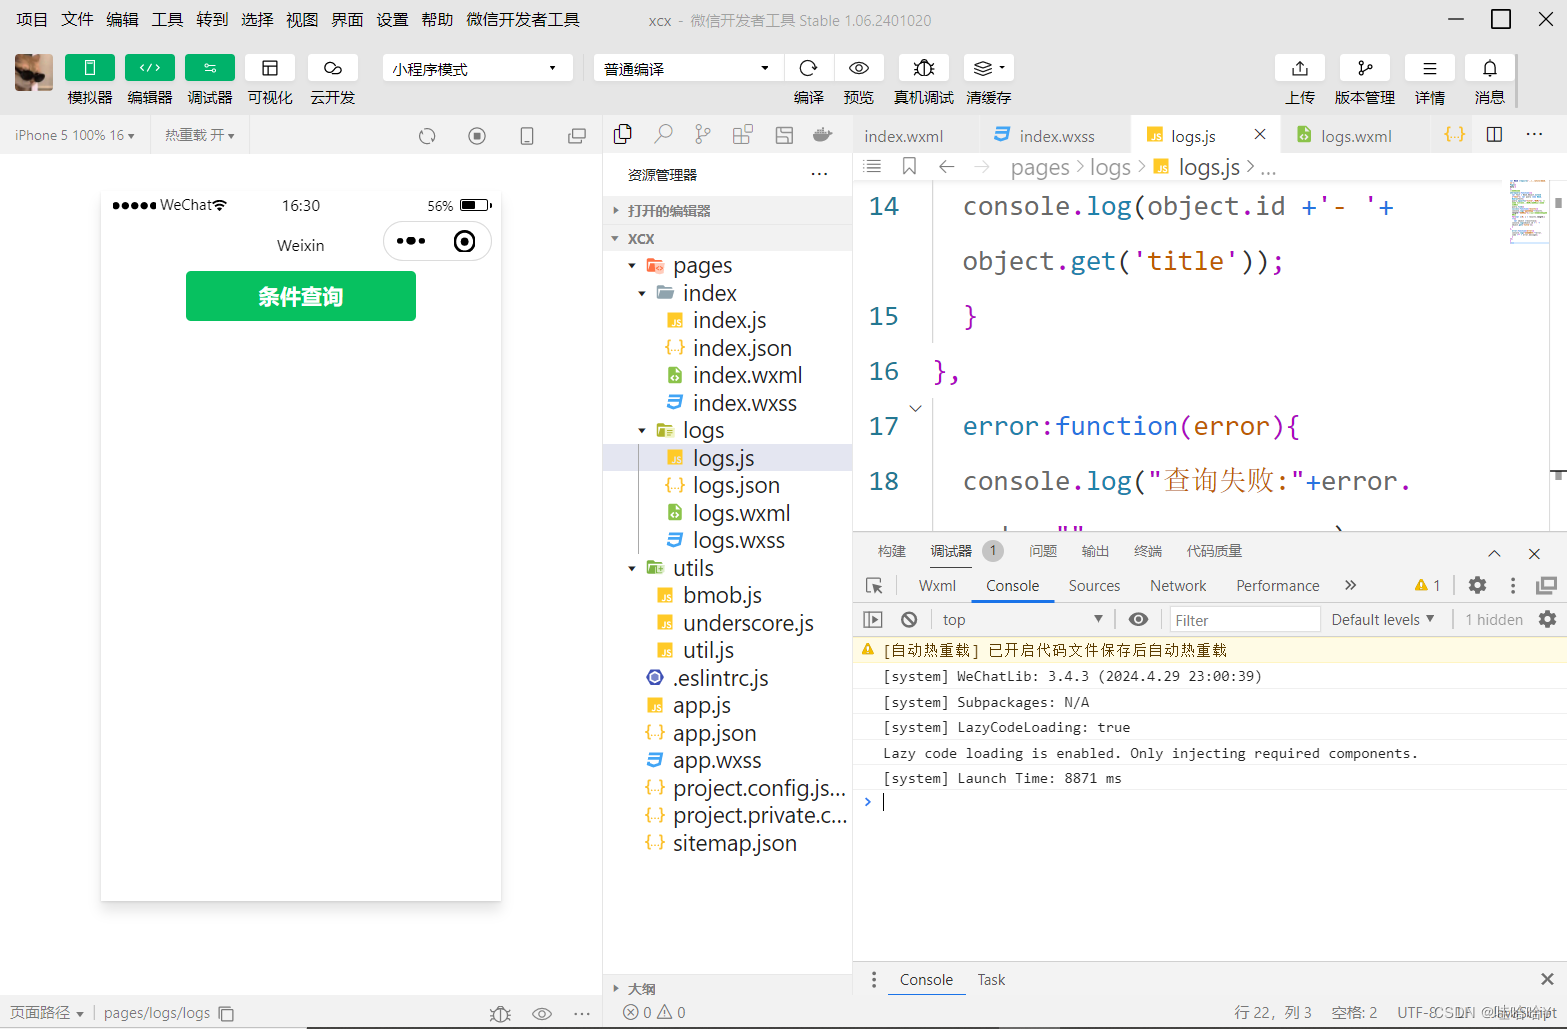Open devtools settings gear
Viewport: 1567px width, 1029px height.
pyautogui.click(x=1477, y=586)
